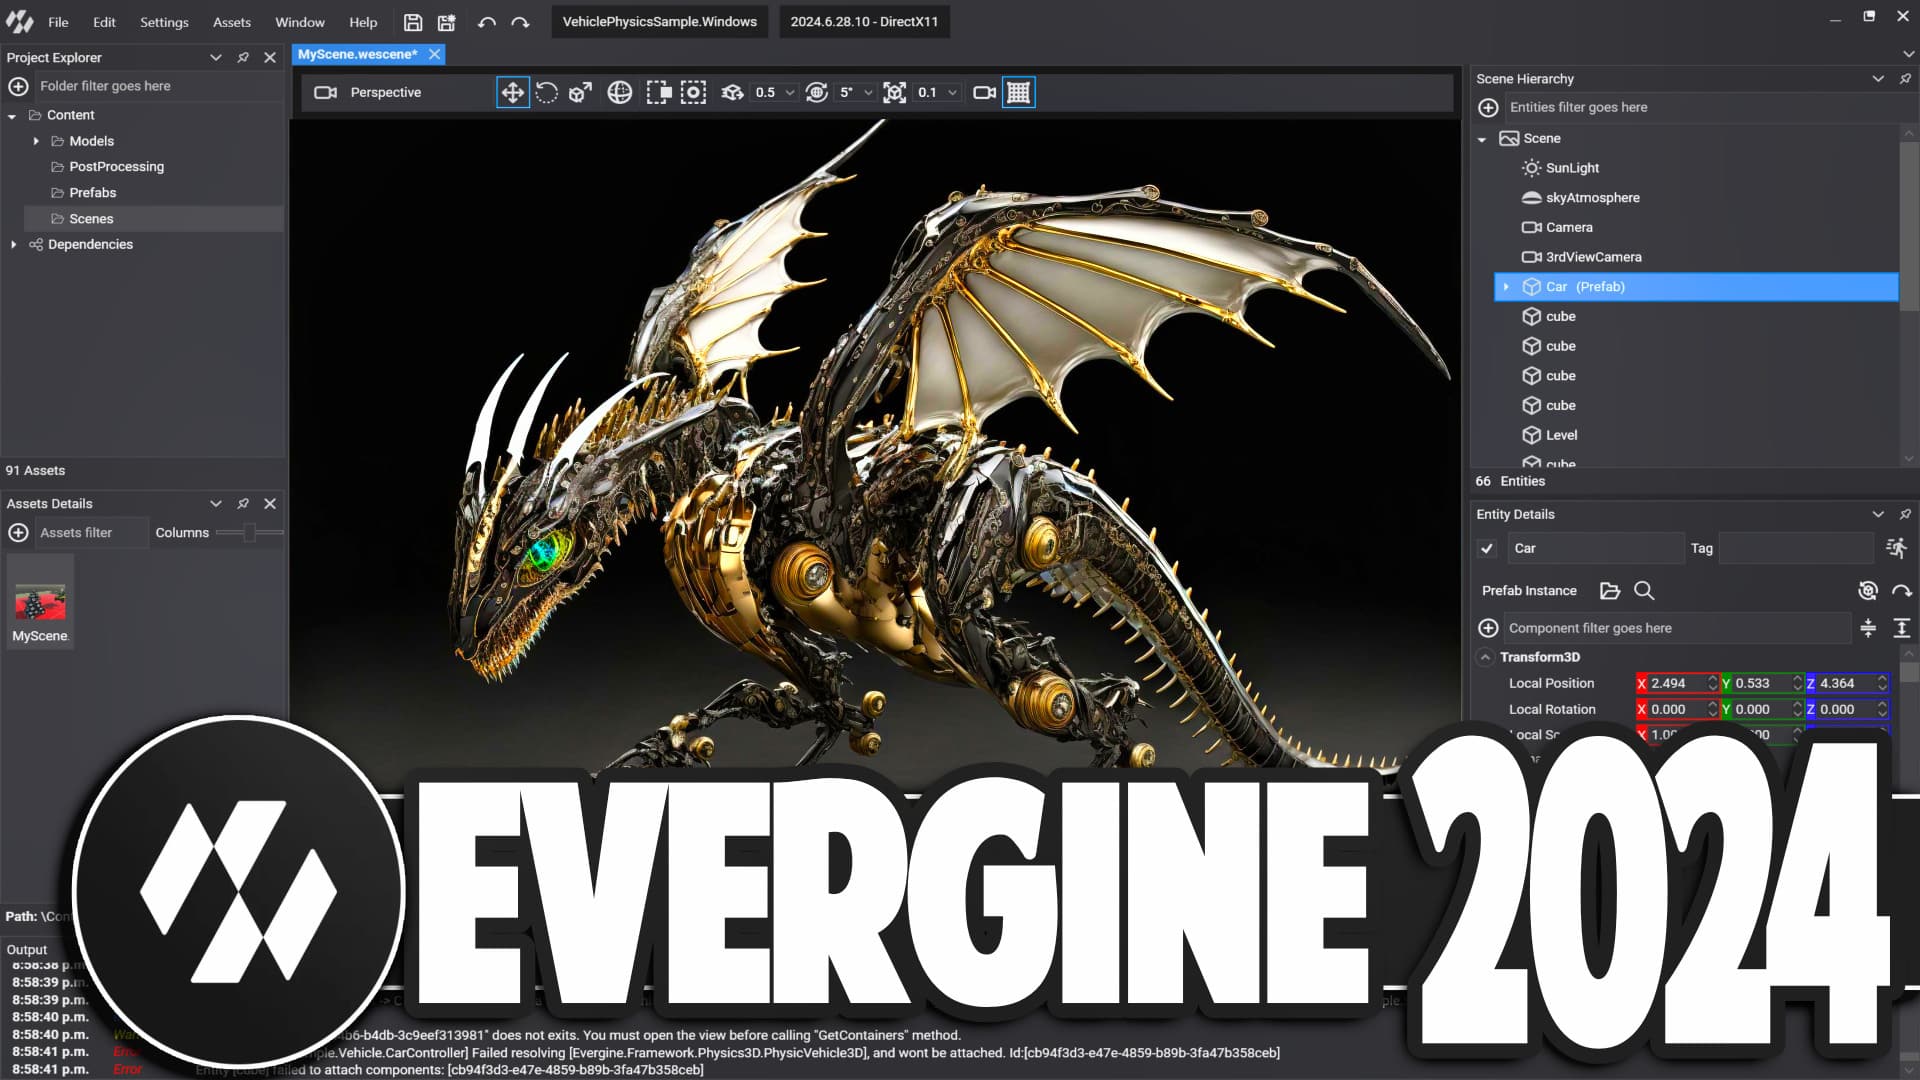
Task: Activate the Rotate tool in the viewport toolbar
Action: pos(546,92)
